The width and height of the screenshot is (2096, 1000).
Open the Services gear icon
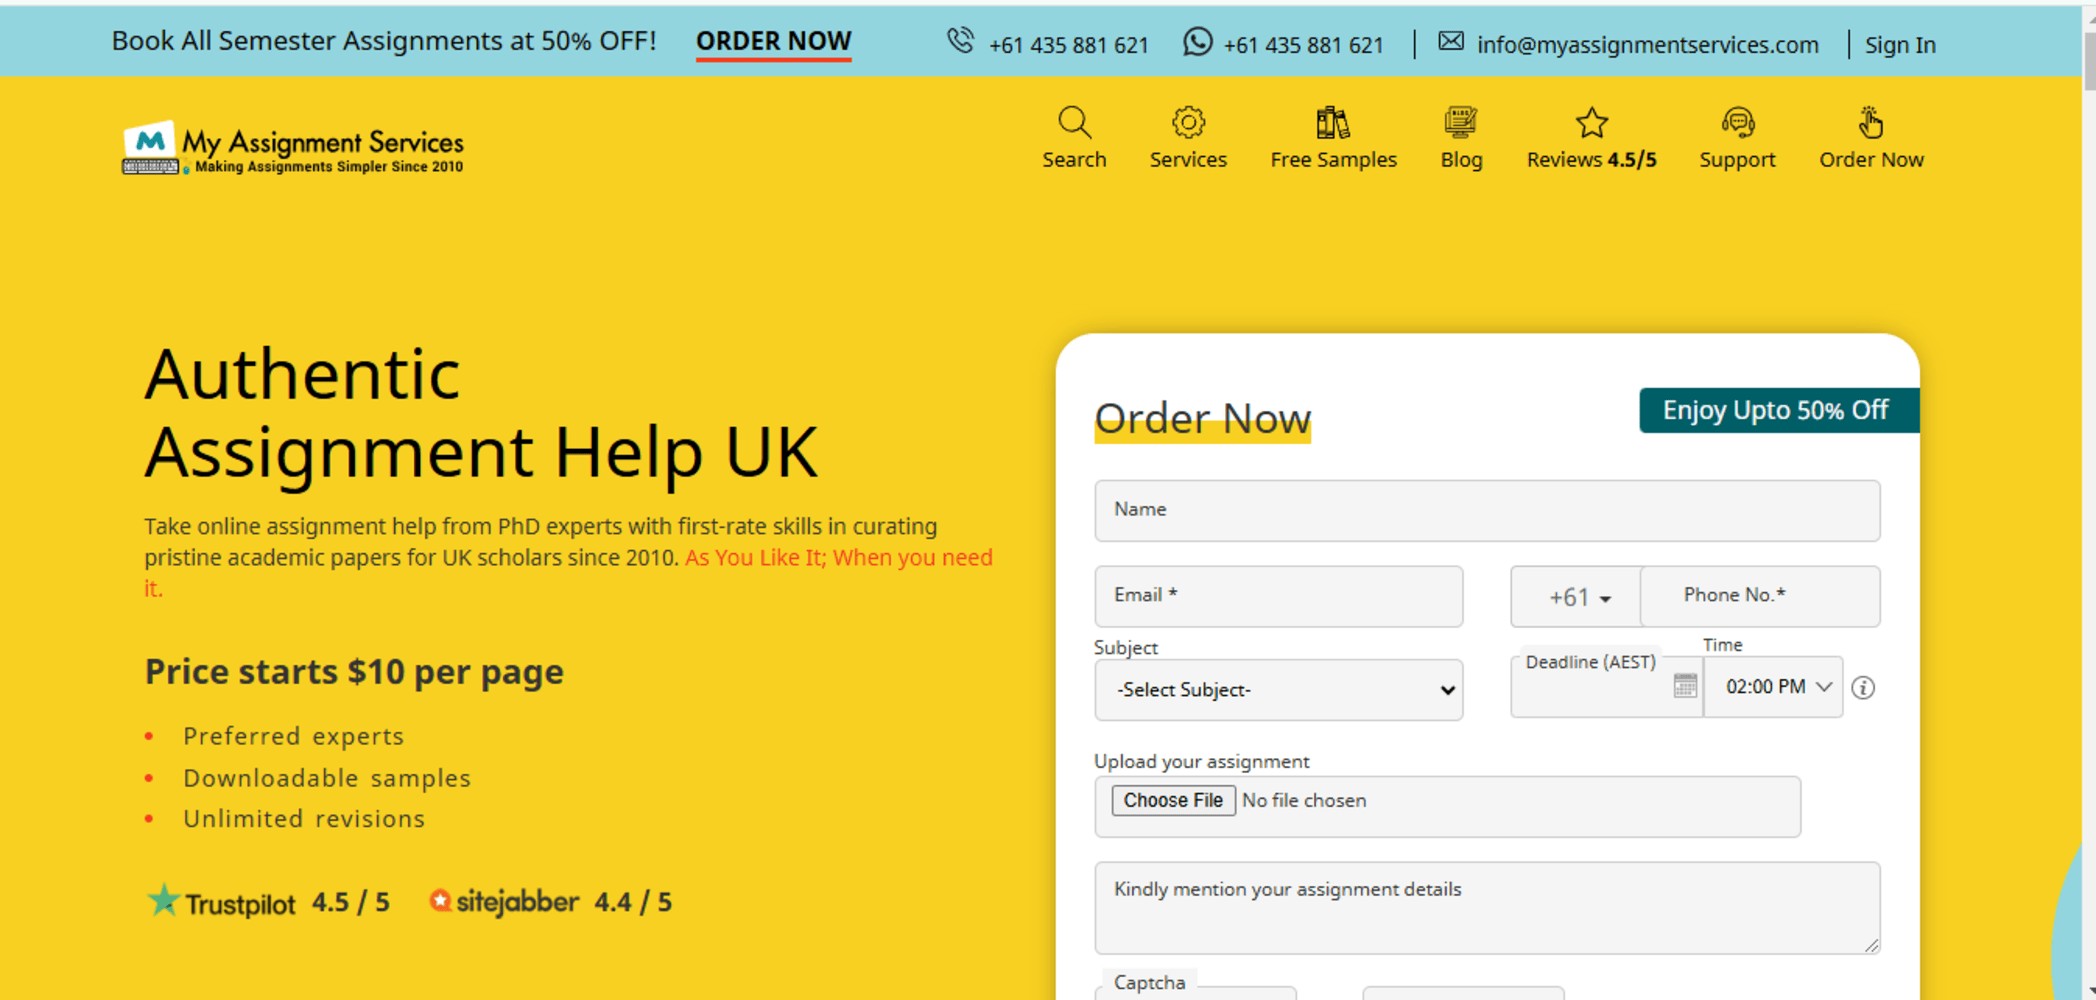[1188, 123]
